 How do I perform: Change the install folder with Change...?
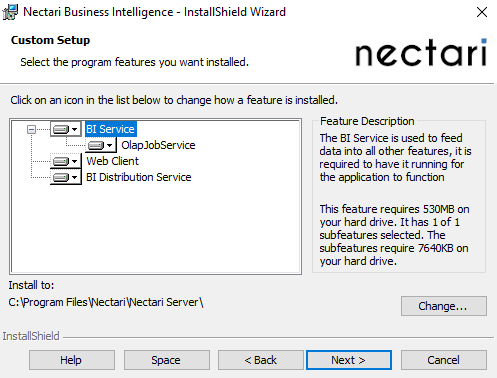pyautogui.click(x=444, y=306)
